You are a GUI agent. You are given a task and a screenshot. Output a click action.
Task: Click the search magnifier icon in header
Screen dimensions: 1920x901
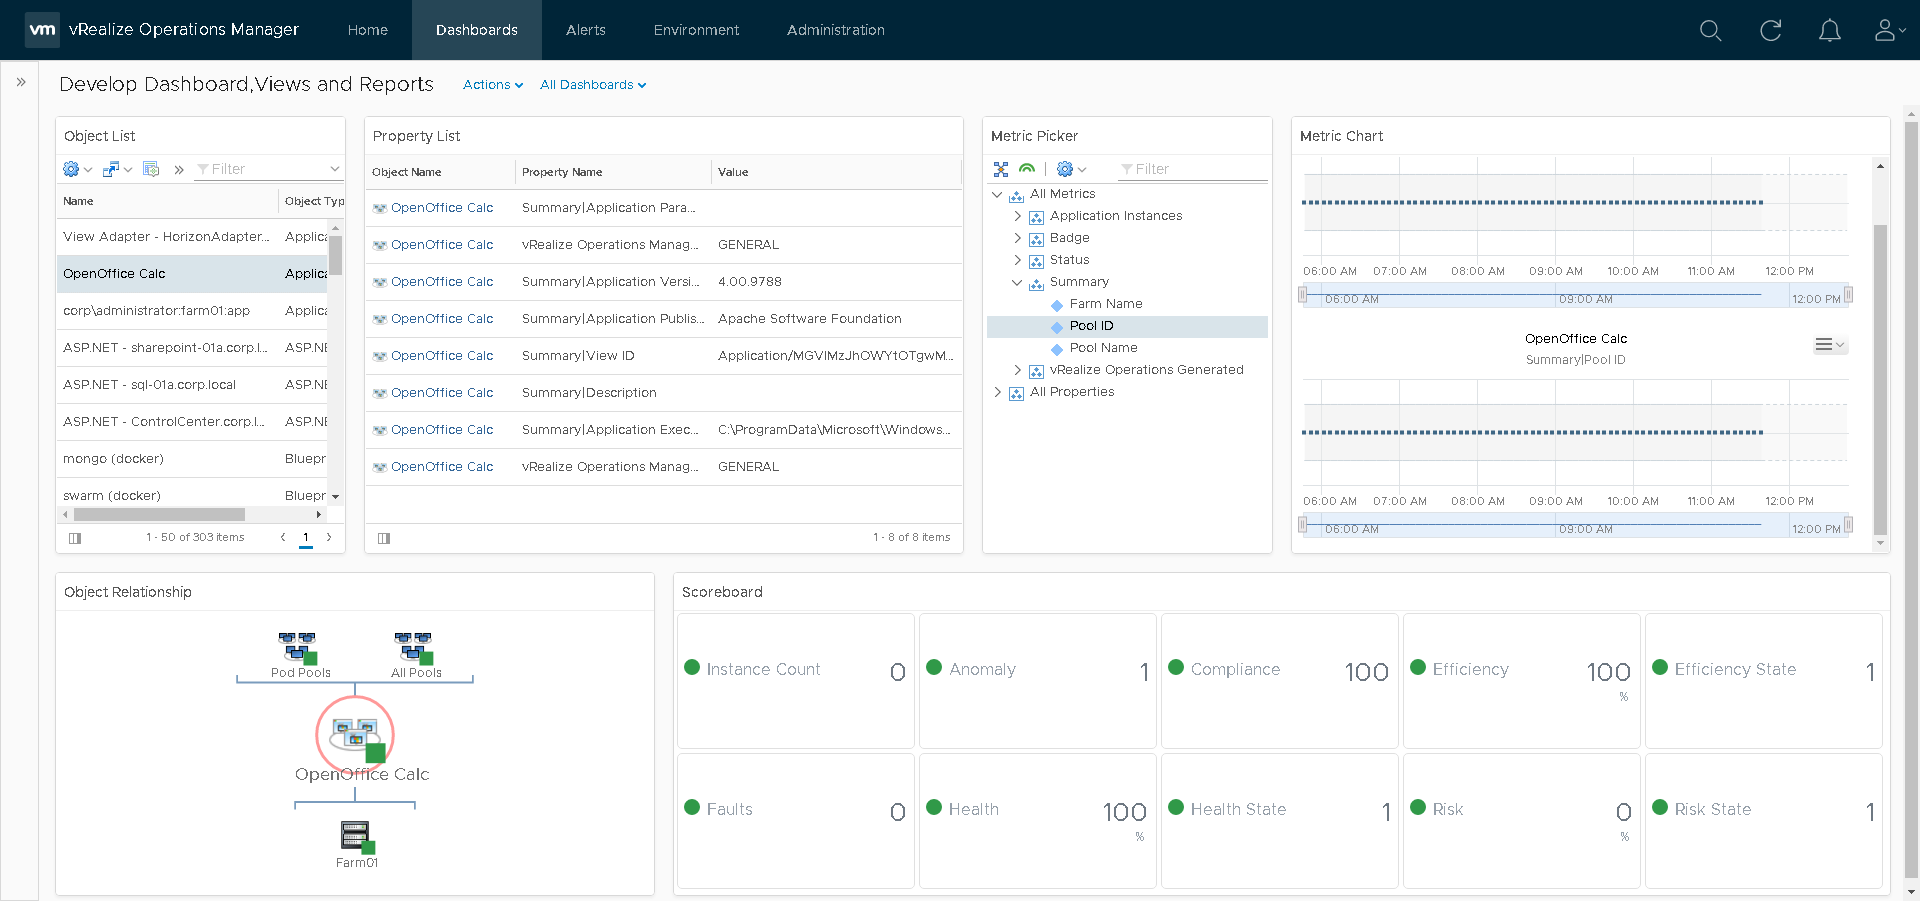(1710, 31)
